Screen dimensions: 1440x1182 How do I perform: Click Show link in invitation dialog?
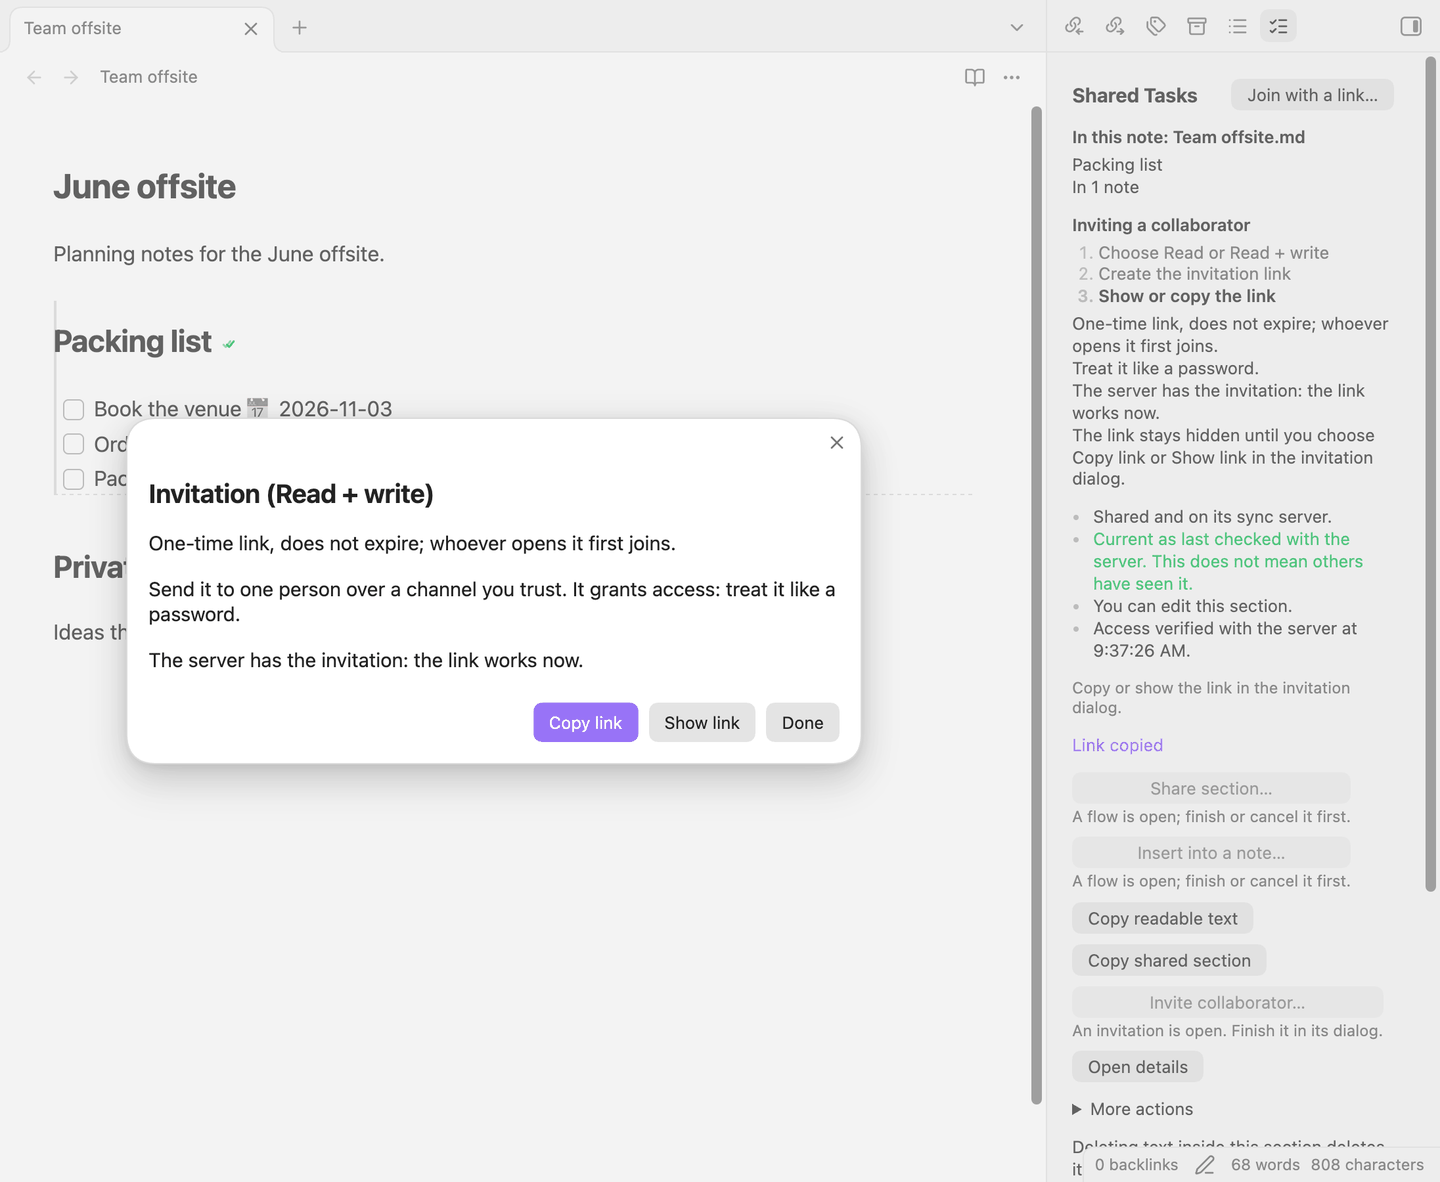coord(702,722)
